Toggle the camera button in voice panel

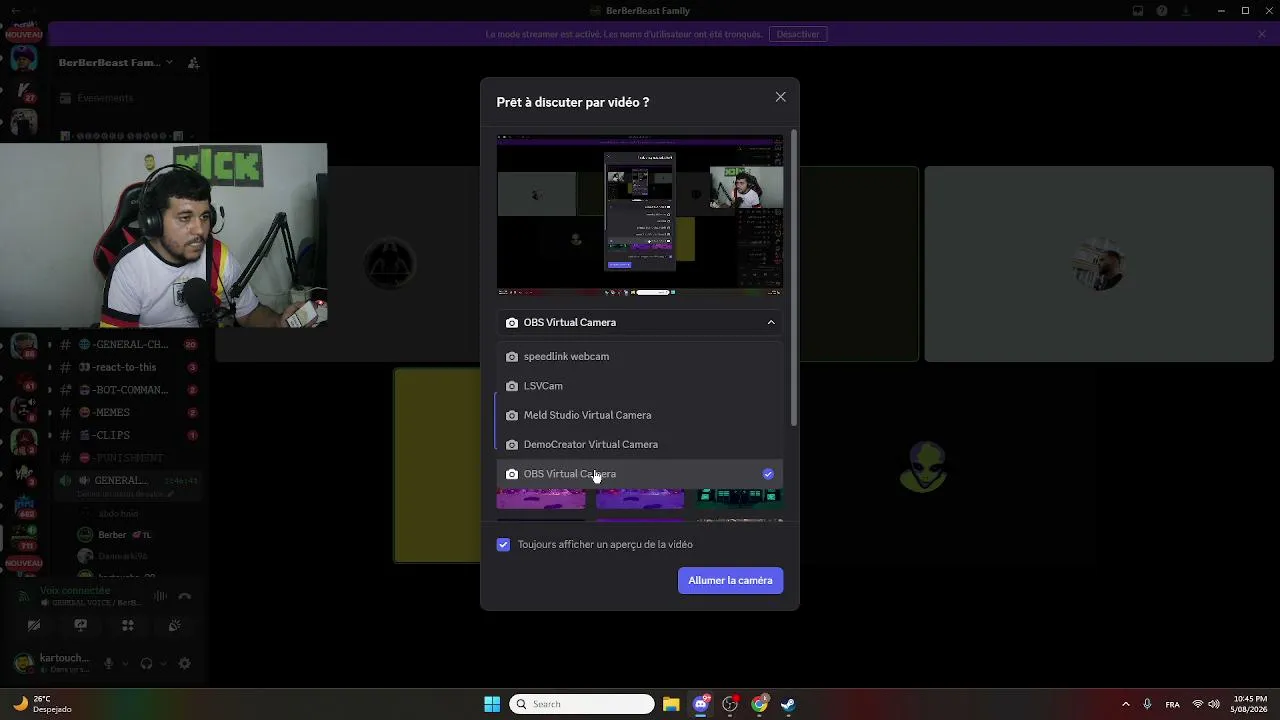[x=34, y=626]
